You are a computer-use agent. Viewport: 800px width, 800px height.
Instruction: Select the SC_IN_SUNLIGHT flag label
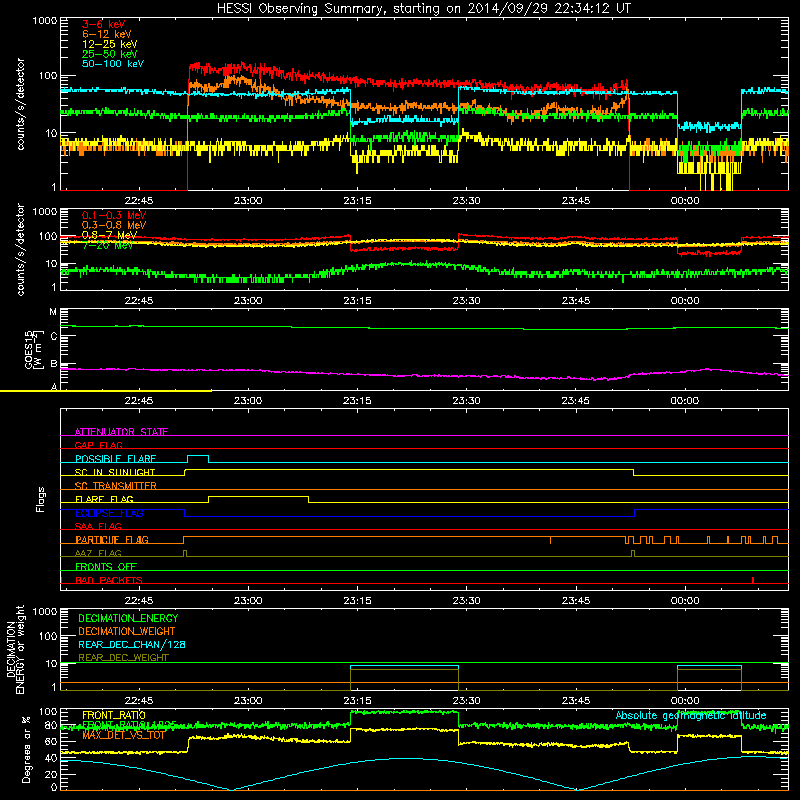[115, 472]
